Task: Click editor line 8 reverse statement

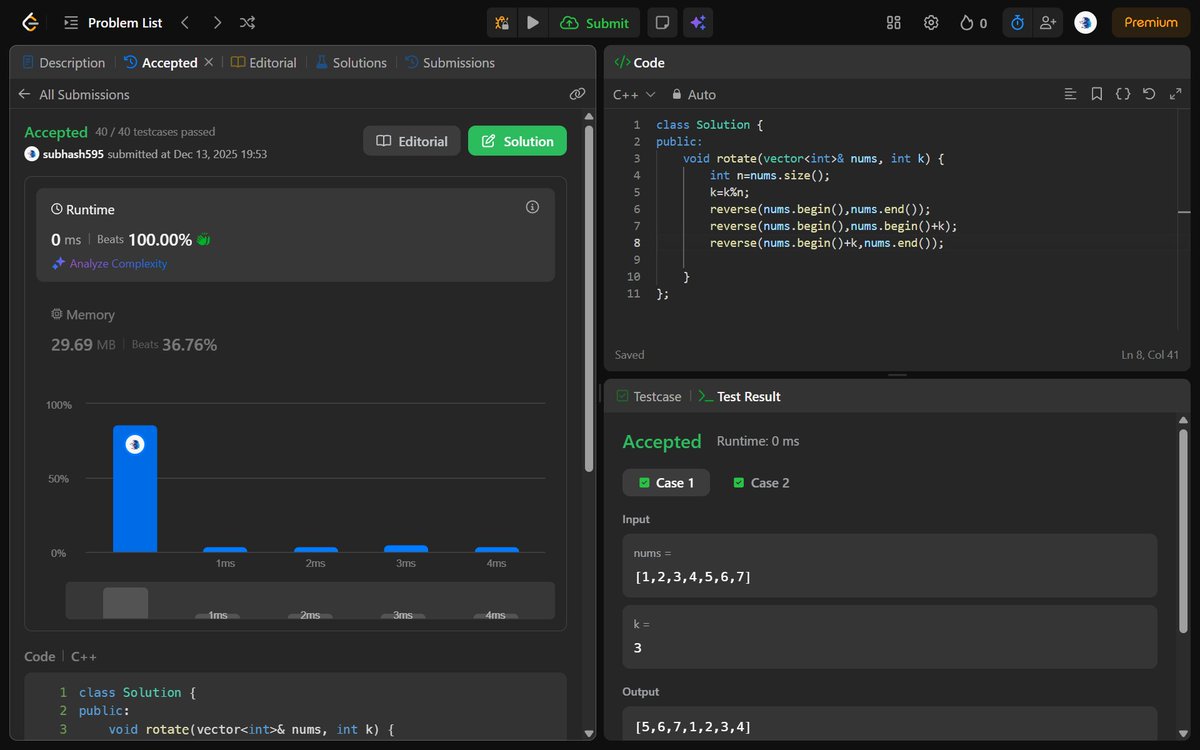Action: (826, 243)
